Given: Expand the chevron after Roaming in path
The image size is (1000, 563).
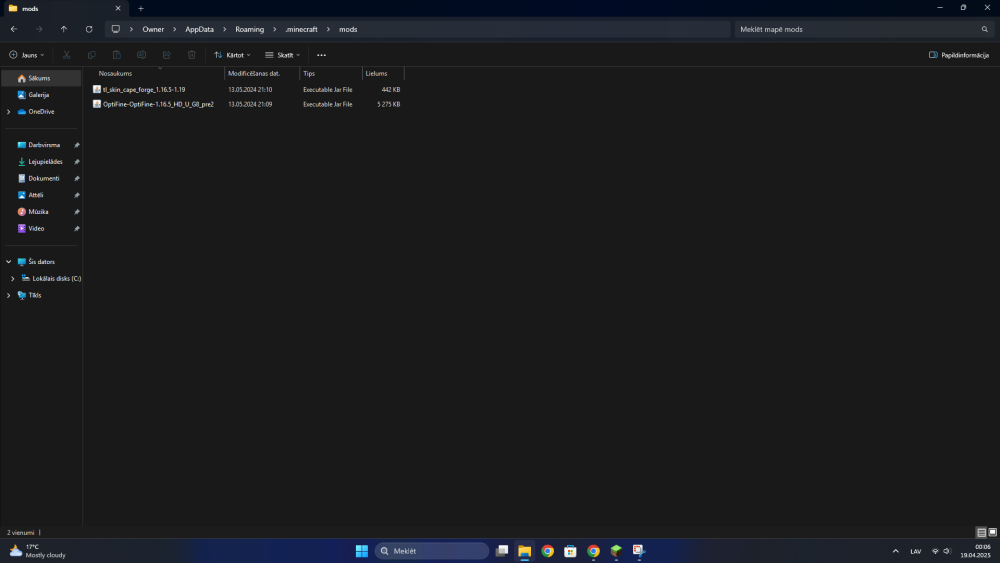Looking at the screenshot, I should click(x=275, y=29).
